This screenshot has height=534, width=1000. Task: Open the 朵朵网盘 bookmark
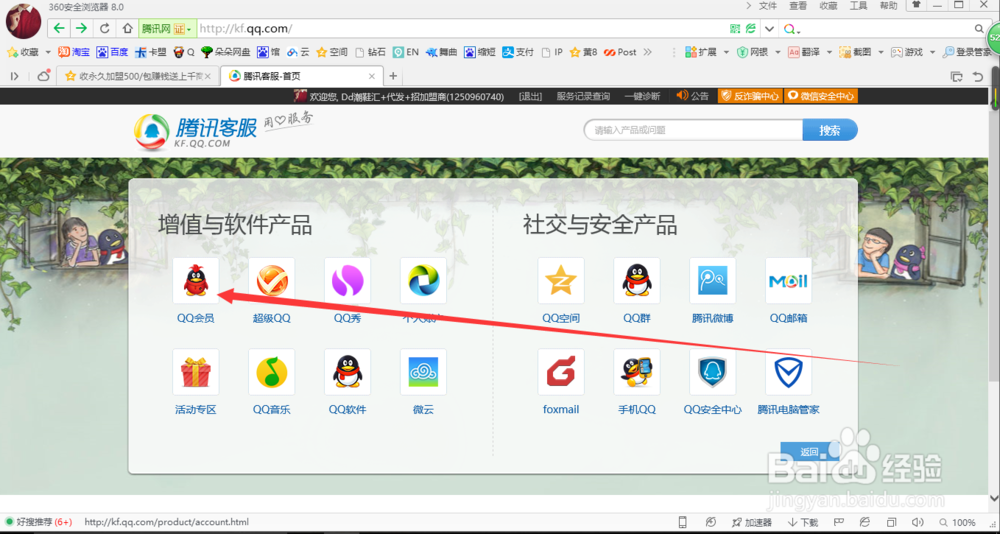point(226,52)
